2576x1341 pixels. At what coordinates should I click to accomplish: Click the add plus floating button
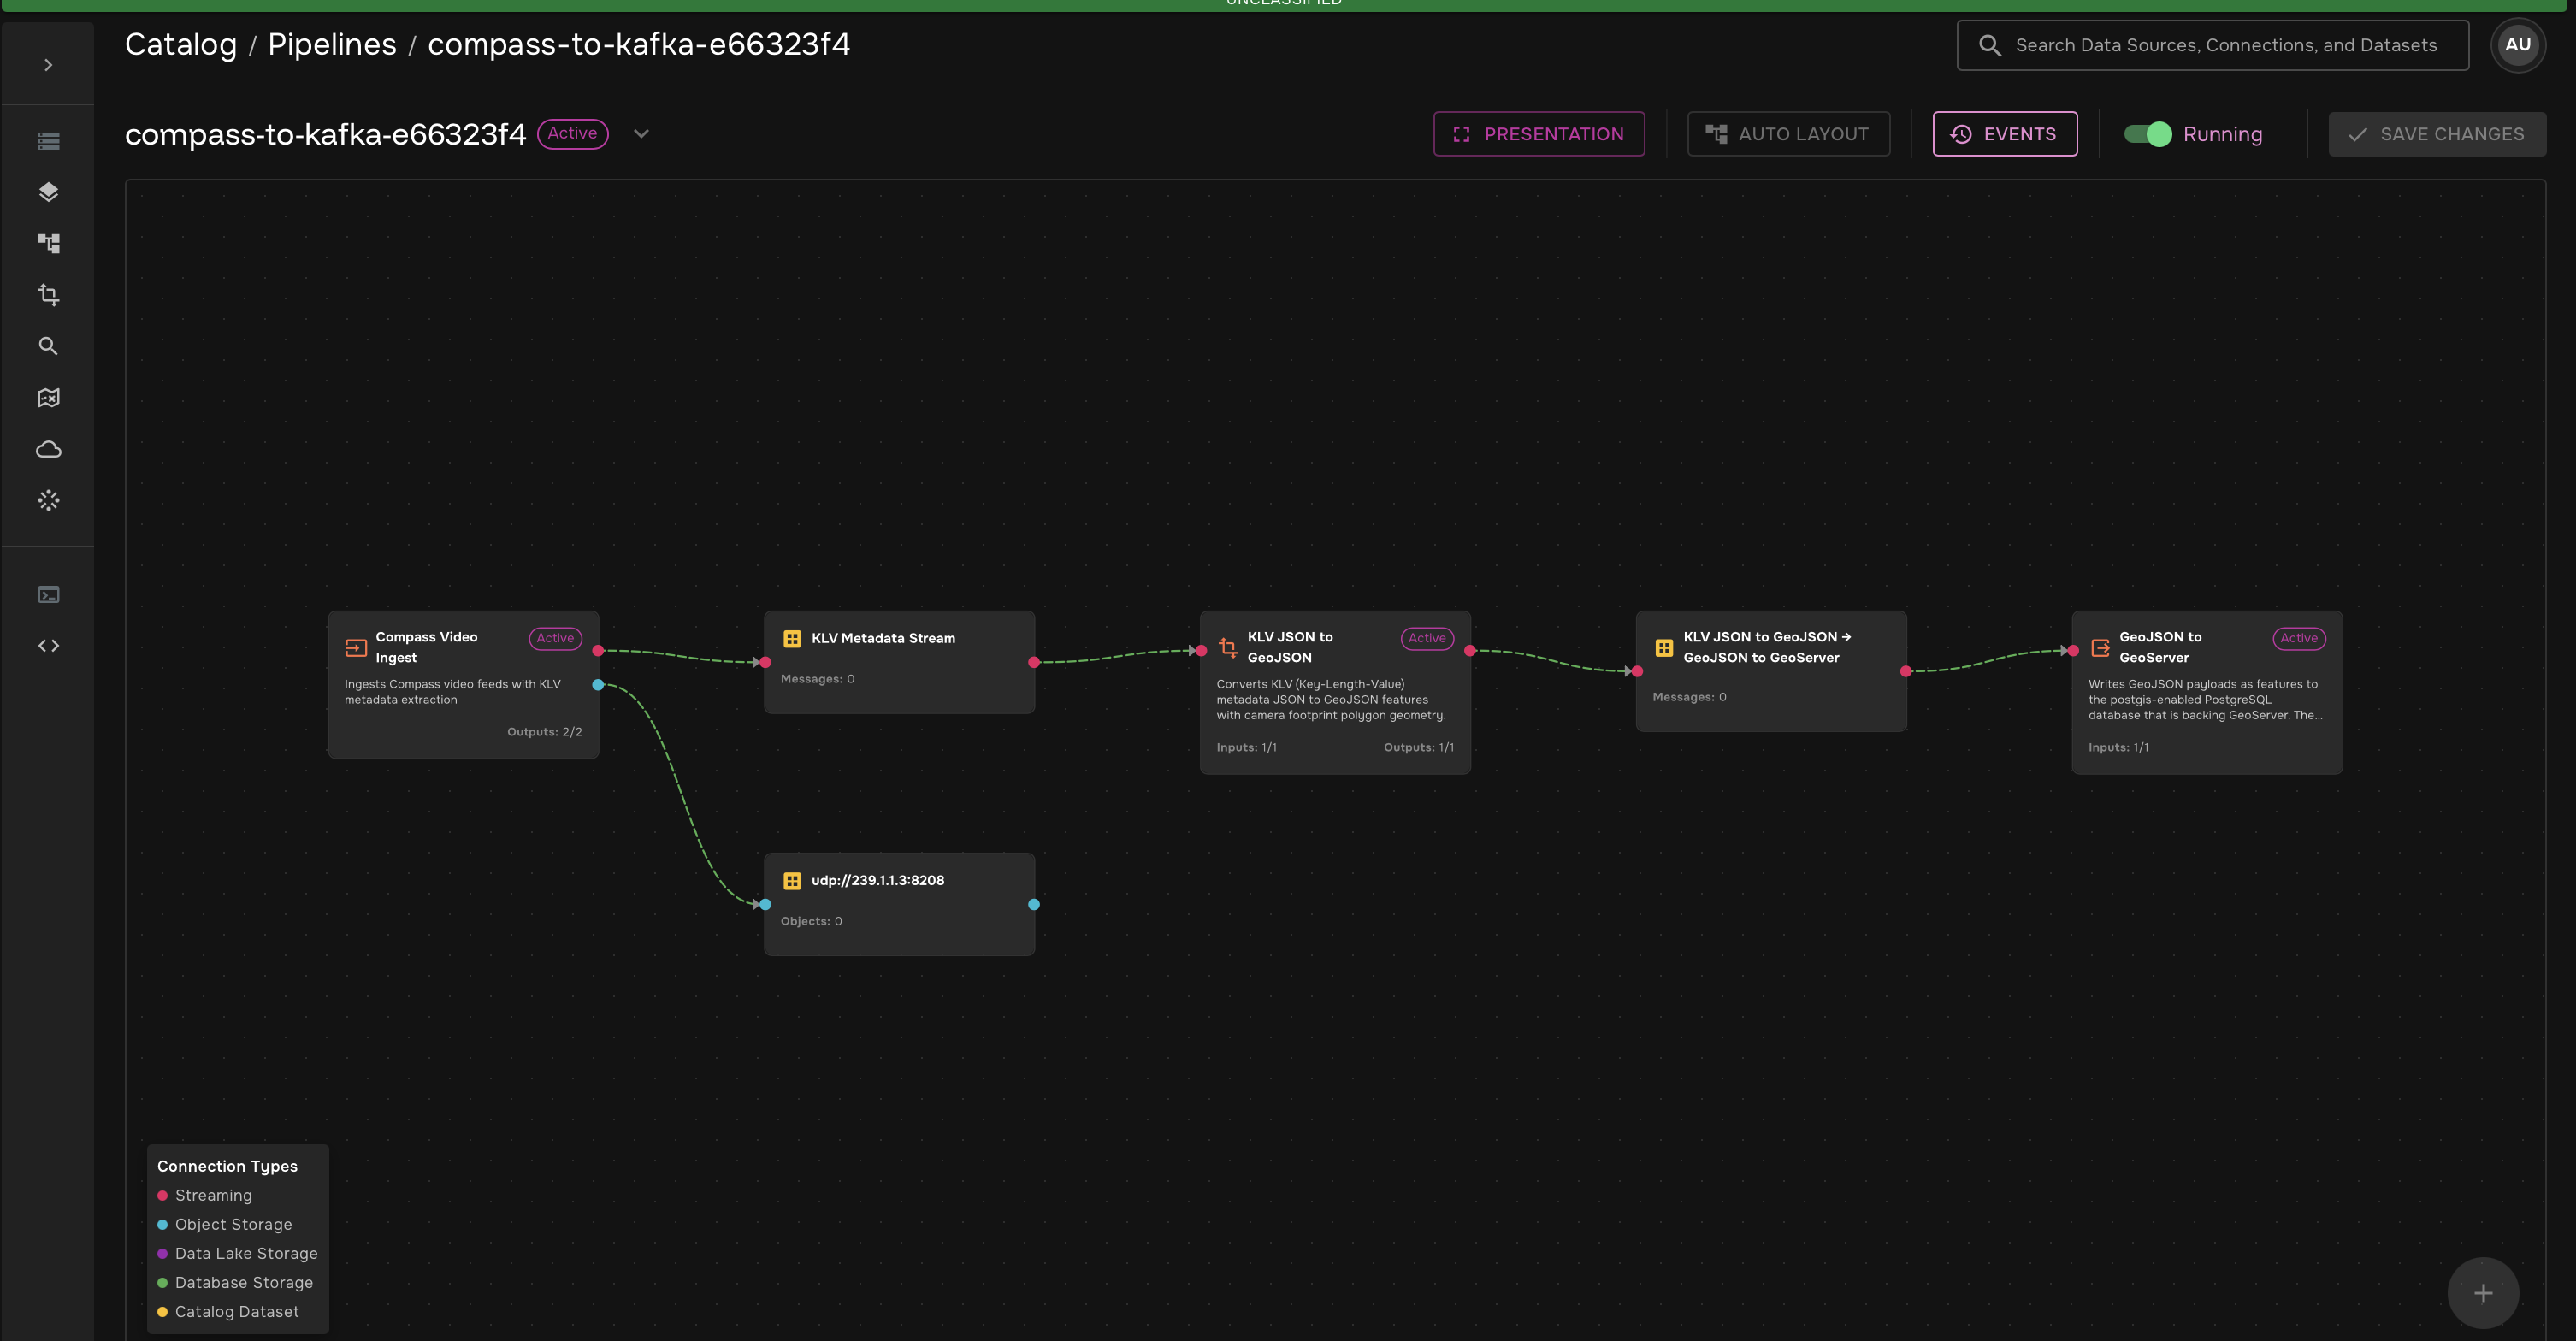click(2482, 1293)
